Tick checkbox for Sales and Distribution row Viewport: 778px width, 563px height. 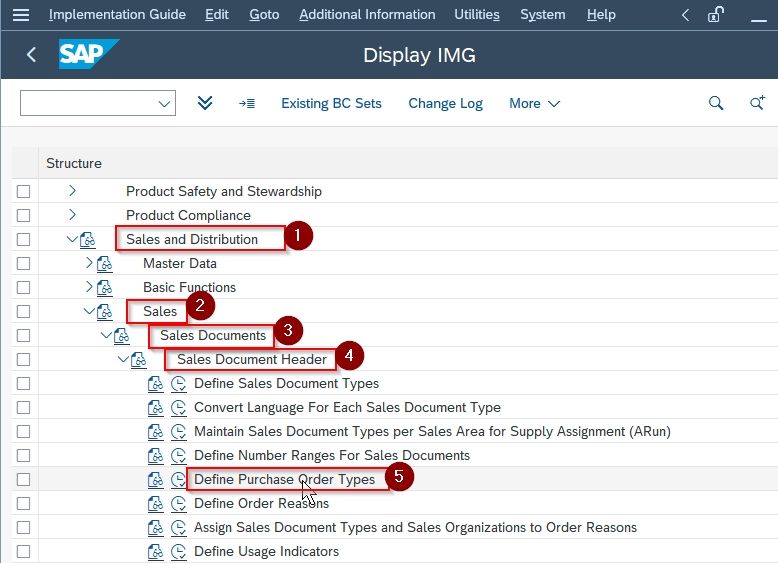(x=23, y=240)
